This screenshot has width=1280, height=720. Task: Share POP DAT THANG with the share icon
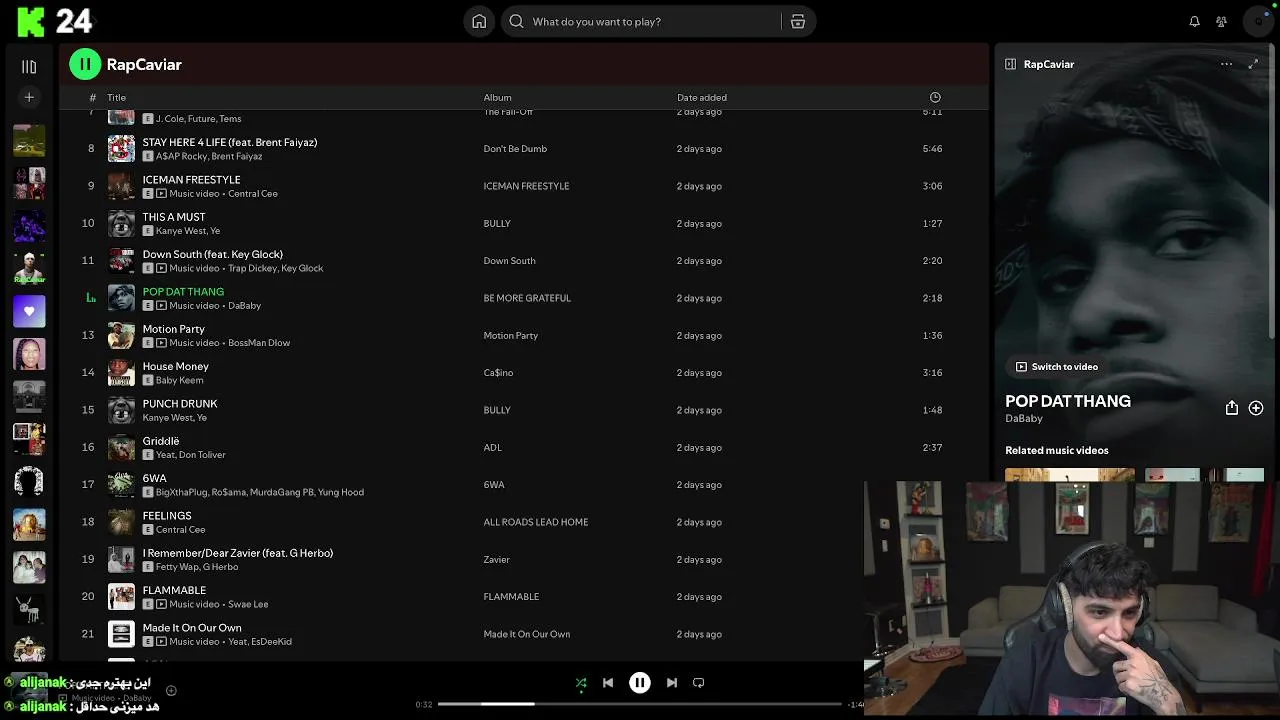coord(1232,408)
